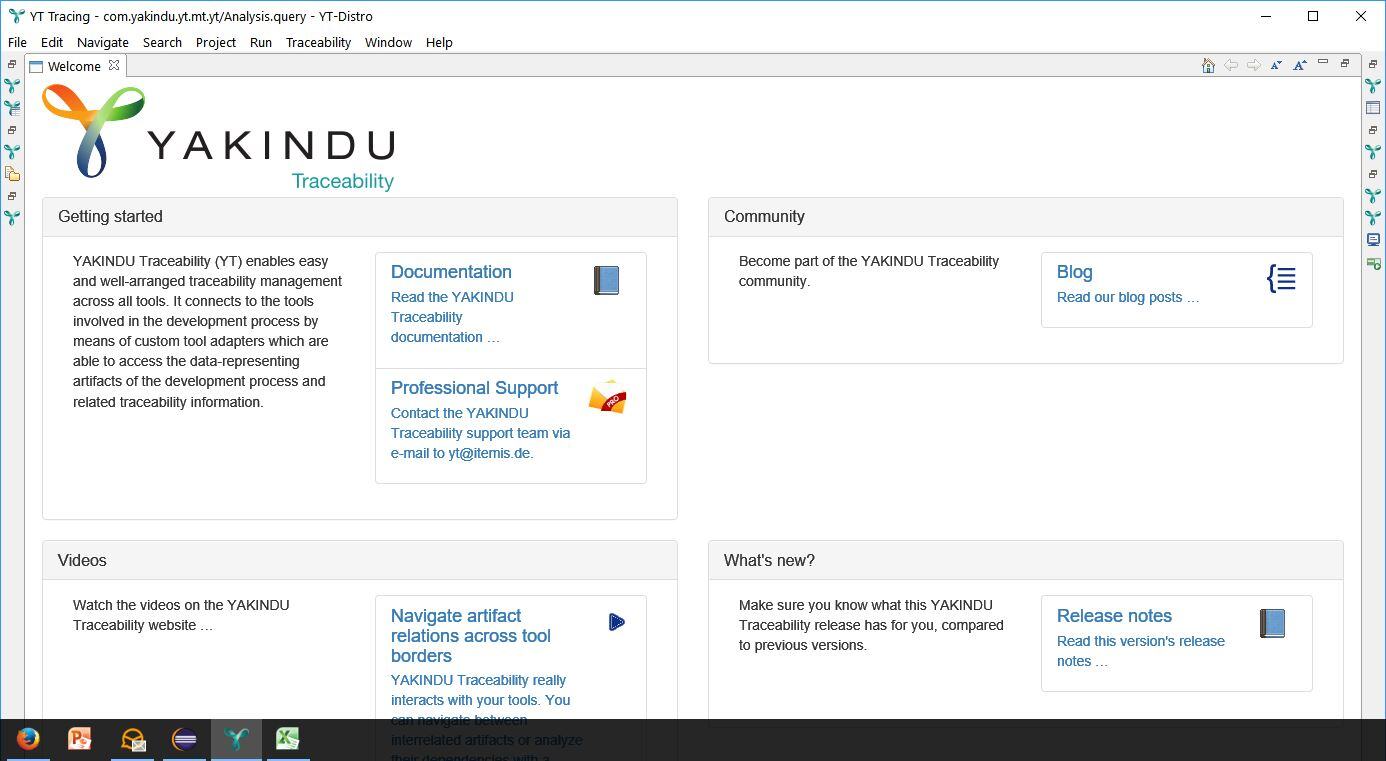Open the Run menu

tap(261, 42)
